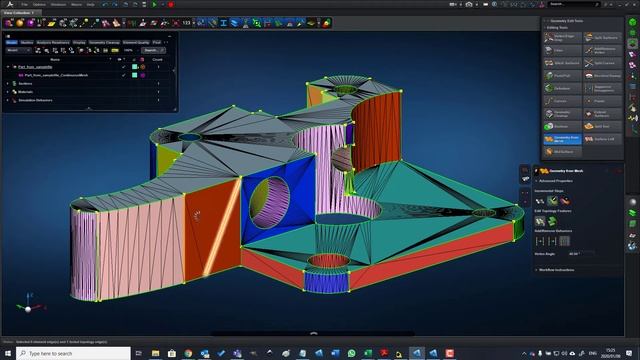The image size is (640, 360).
Task: Open the Geometry Cleanup editing tool
Action: pyautogui.click(x=562, y=114)
